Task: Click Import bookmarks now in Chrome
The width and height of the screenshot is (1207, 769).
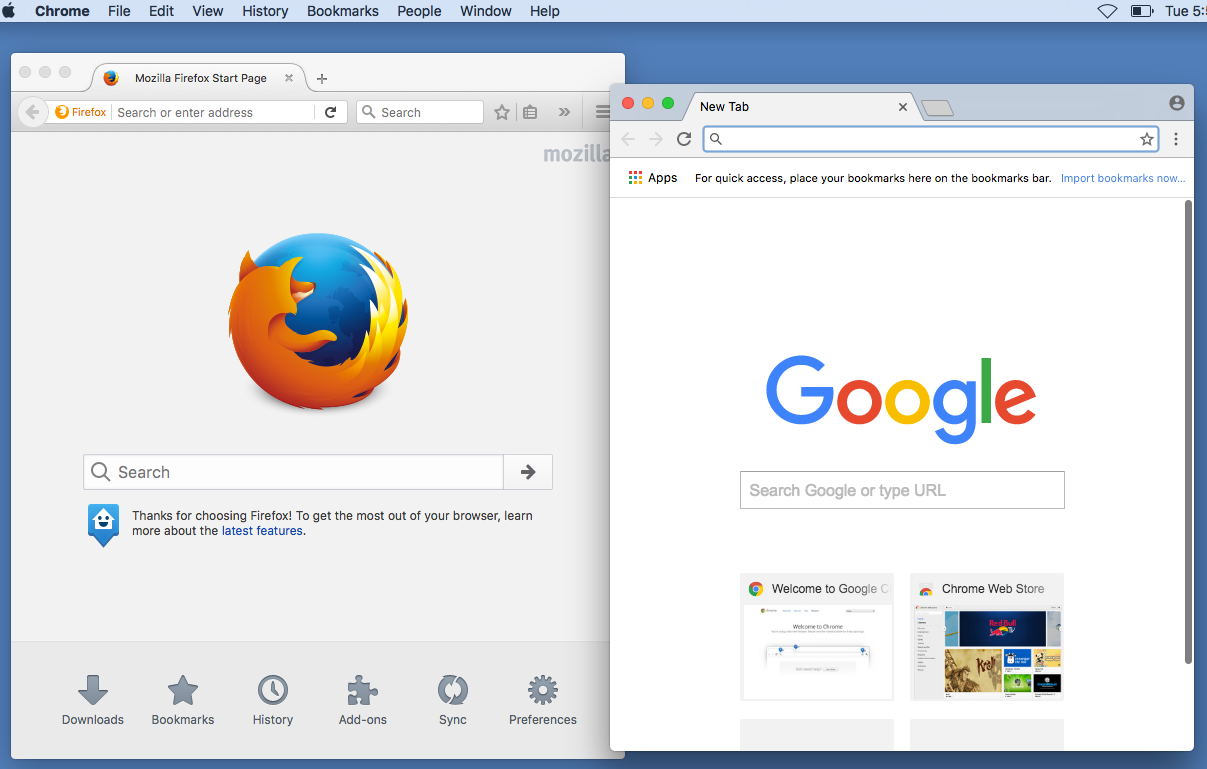Action: coord(1122,177)
